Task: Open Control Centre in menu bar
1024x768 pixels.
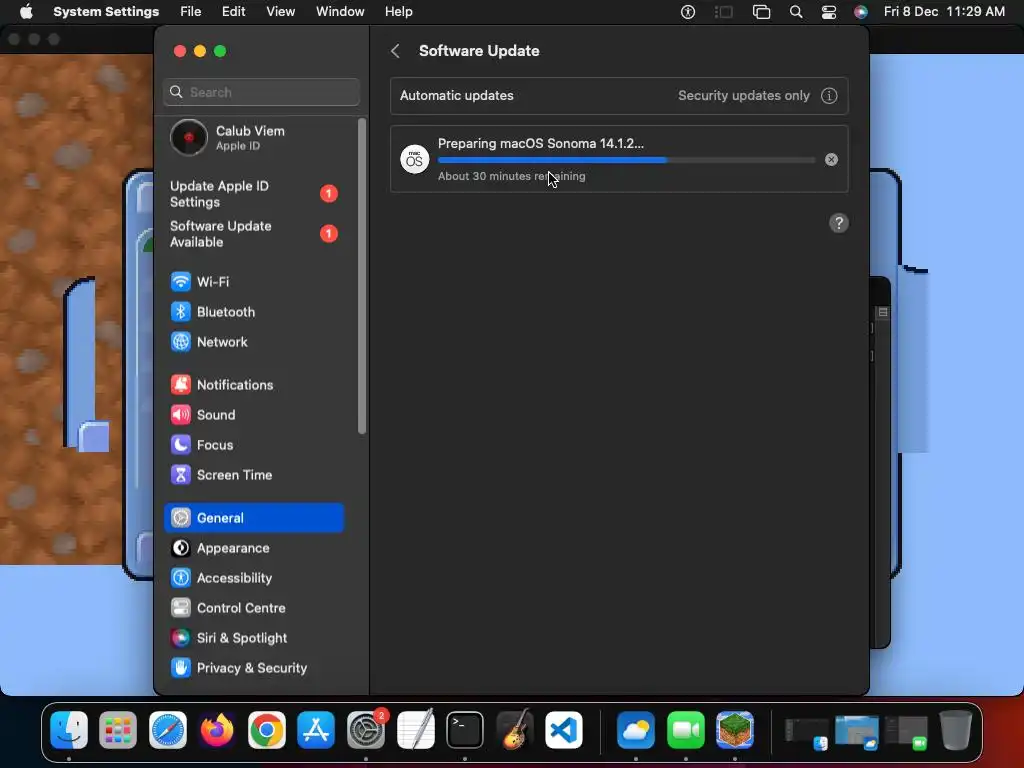Action: click(x=828, y=12)
